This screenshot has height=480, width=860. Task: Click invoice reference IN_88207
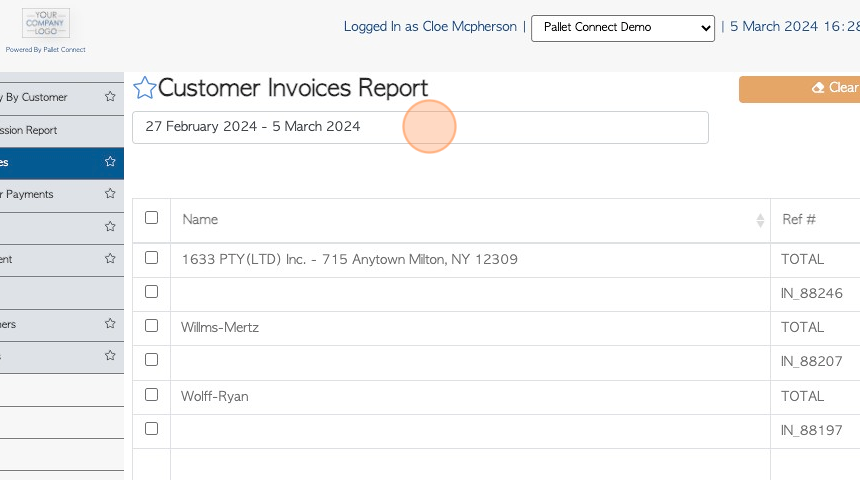click(x=811, y=362)
